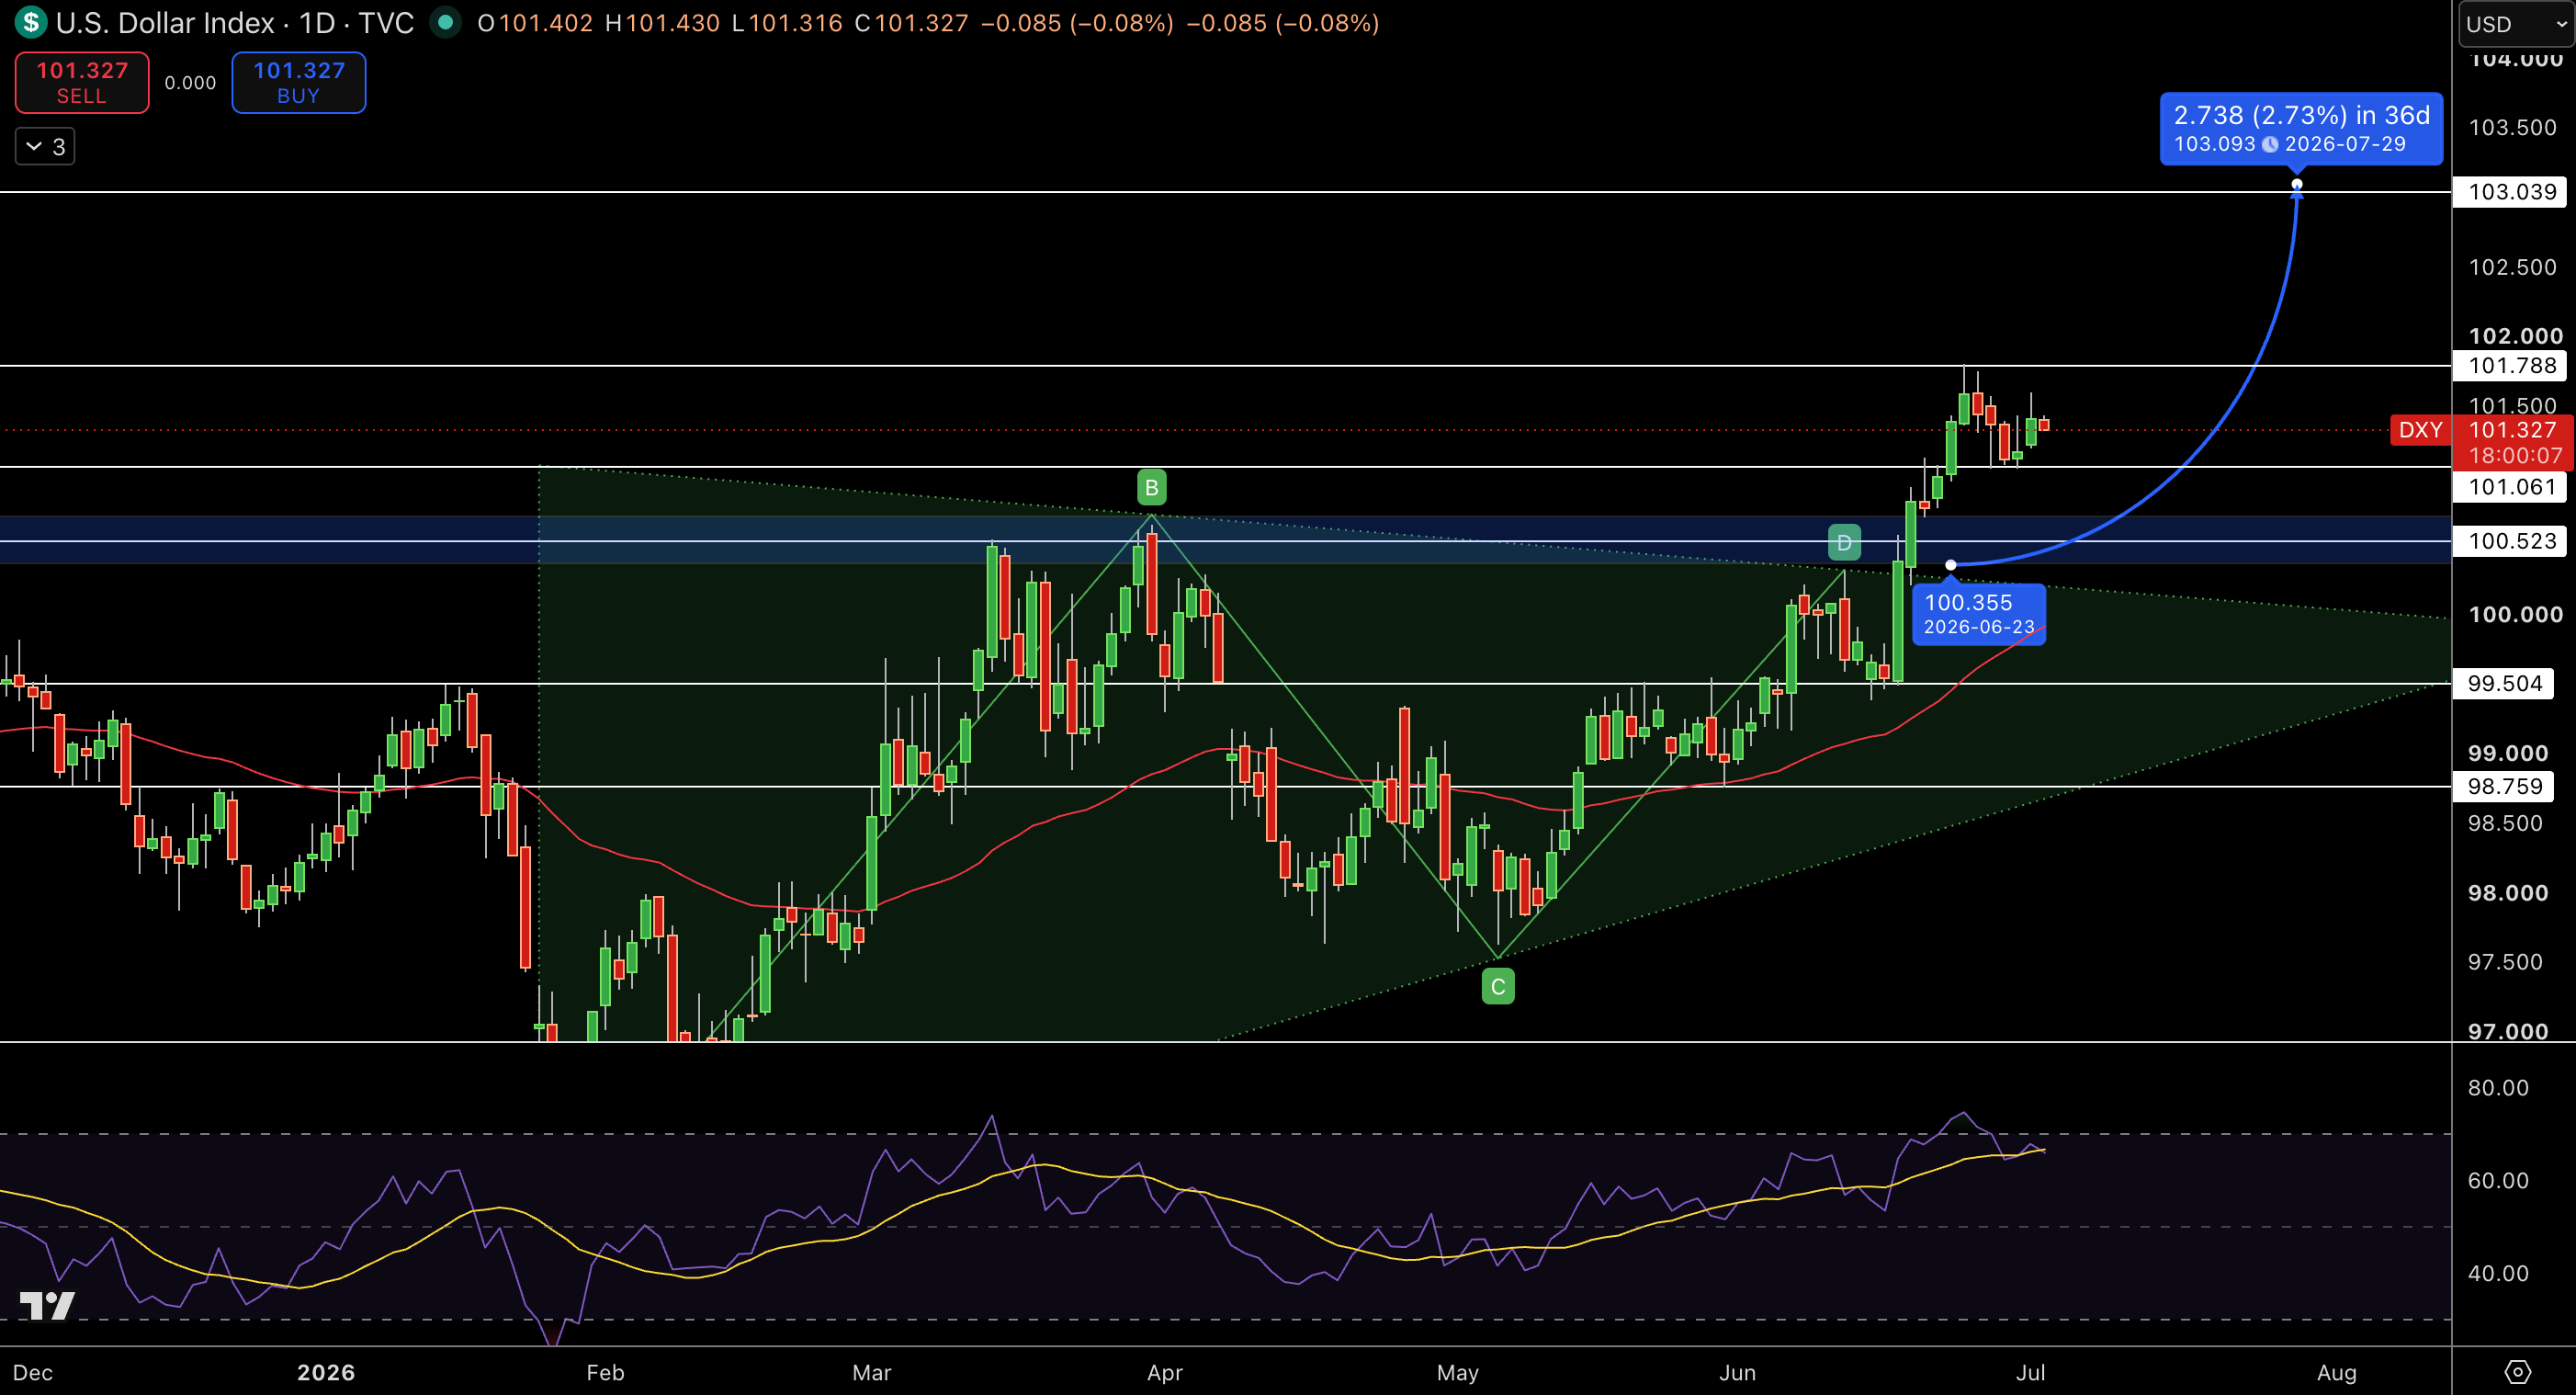2576x1395 pixels.
Task: Click the 101.788 horizontal line price label
Action: [2511, 365]
